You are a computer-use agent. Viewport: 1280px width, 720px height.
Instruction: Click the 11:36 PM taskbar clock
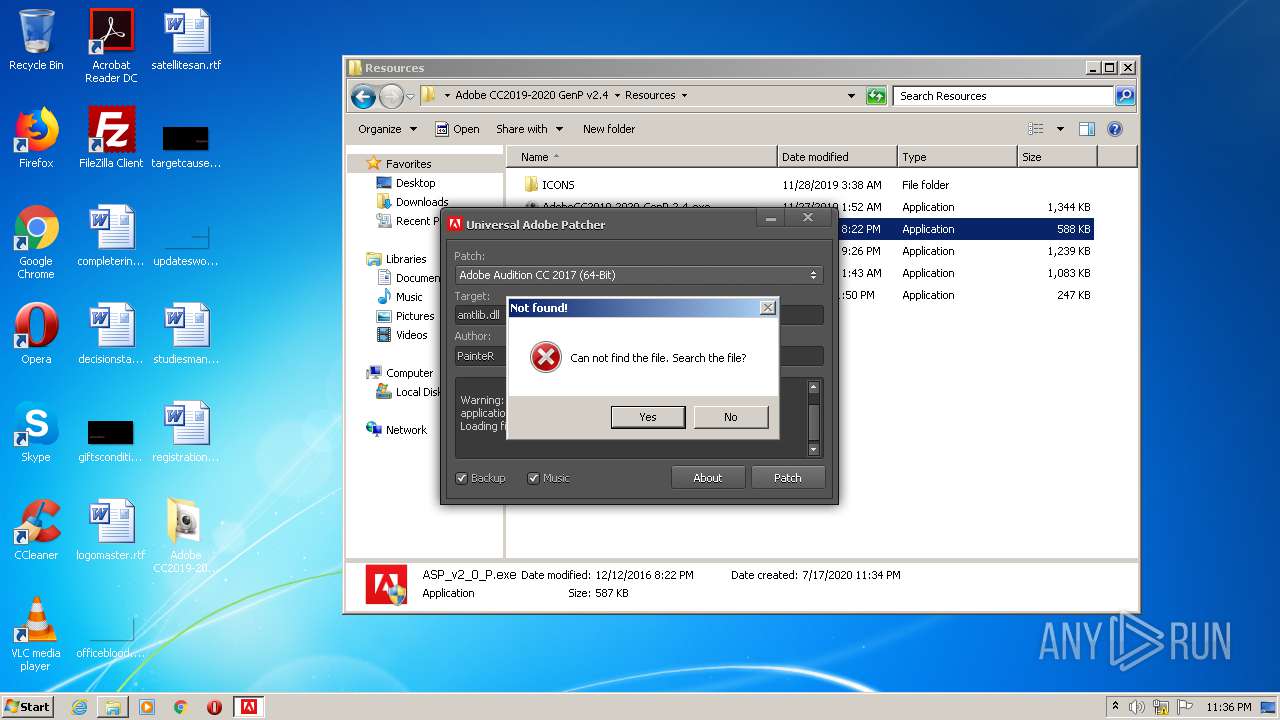(1229, 707)
